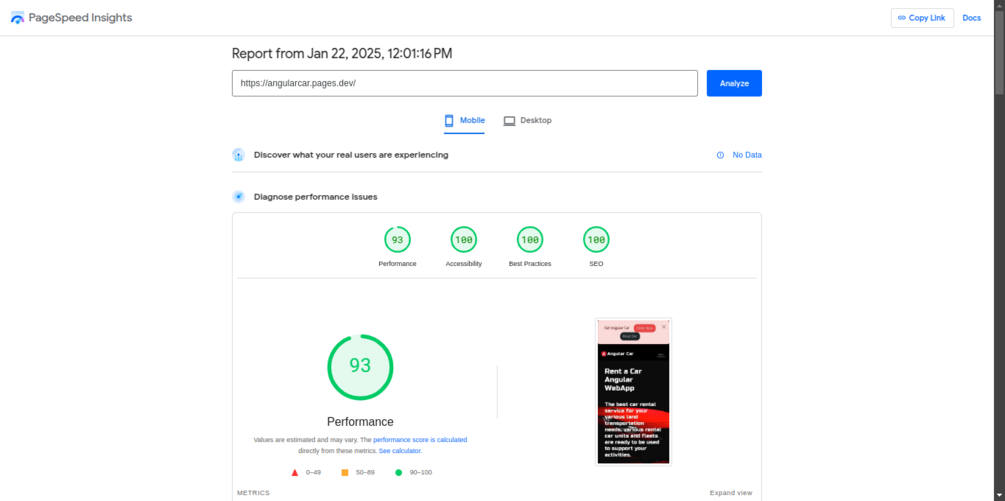Screen dimensions: 1005x501
Task: Switch to the Mobile tab
Action: click(x=465, y=120)
